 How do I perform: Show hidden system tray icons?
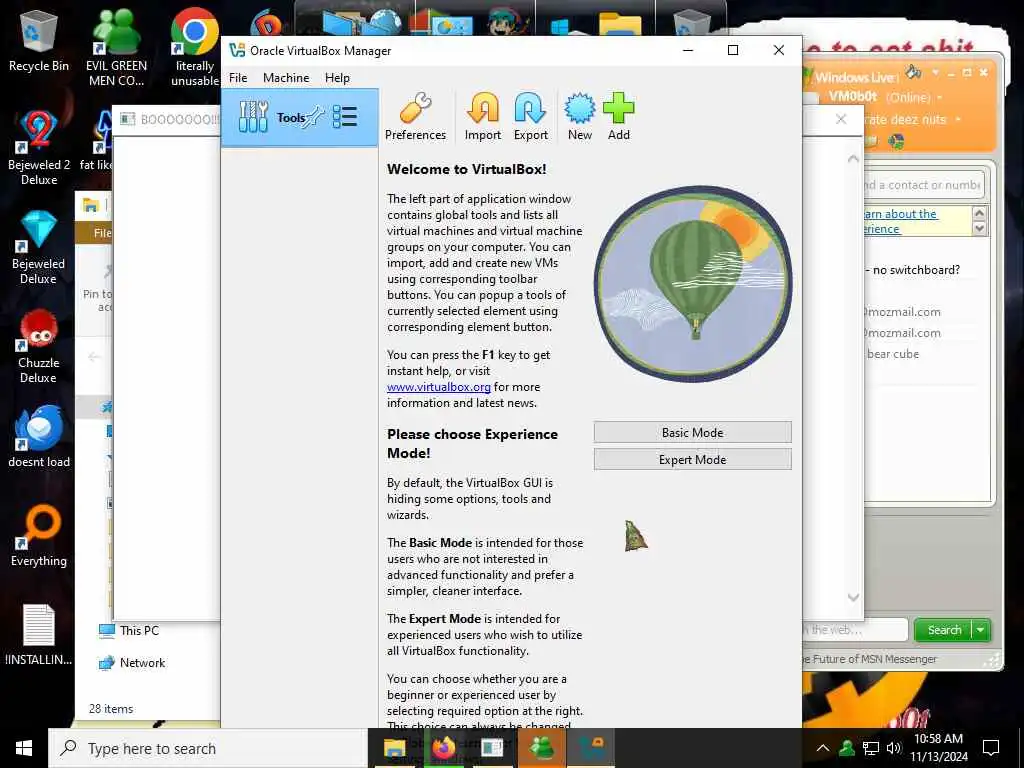(x=823, y=748)
